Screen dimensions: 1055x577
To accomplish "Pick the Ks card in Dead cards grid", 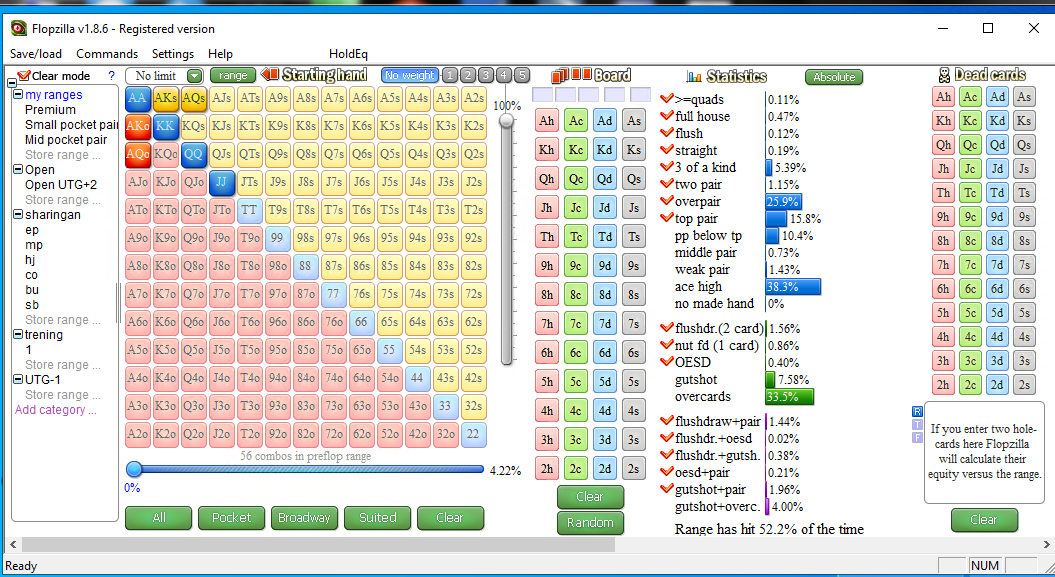I will [x=1024, y=120].
